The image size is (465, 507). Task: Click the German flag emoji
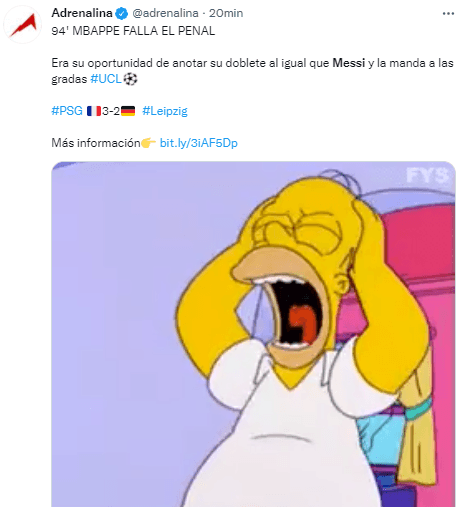pos(128,111)
